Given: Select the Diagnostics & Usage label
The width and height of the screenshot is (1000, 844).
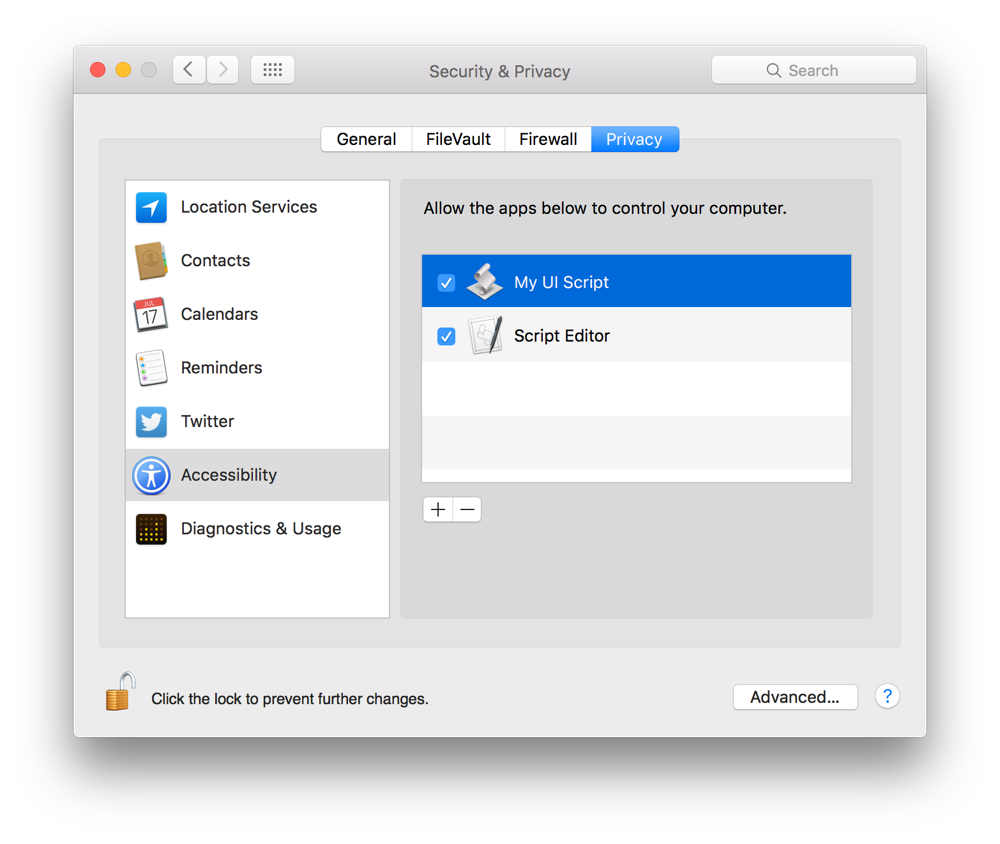Looking at the screenshot, I should [x=261, y=529].
